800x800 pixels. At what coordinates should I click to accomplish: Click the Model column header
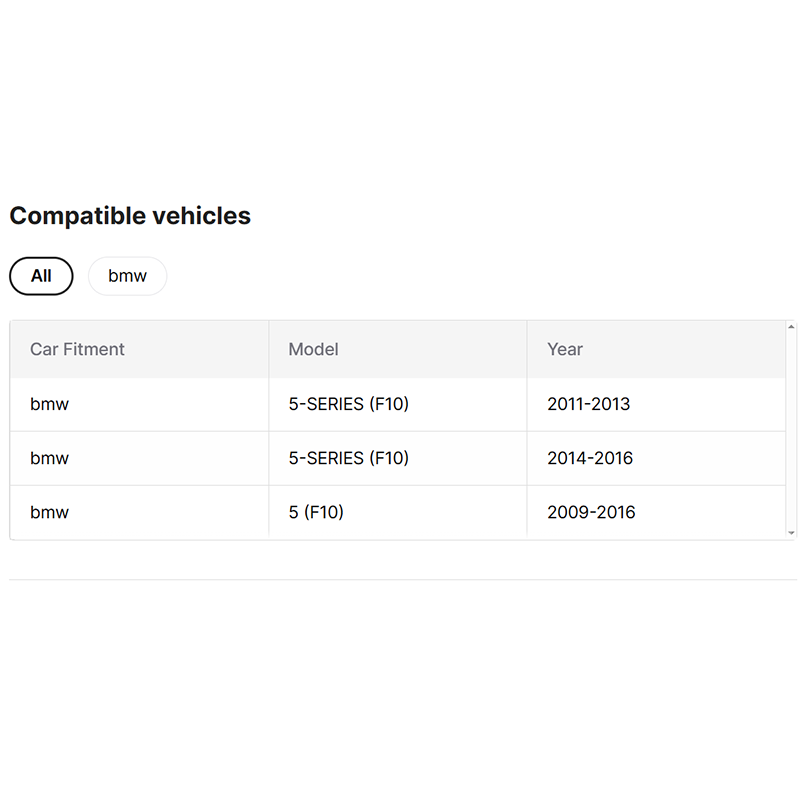click(313, 349)
